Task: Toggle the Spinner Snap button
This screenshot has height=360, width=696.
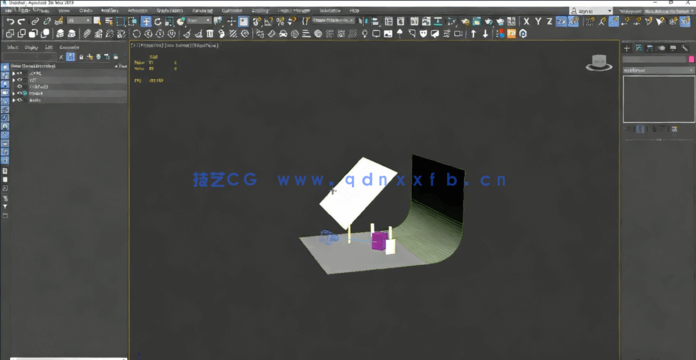Action: coord(292,21)
